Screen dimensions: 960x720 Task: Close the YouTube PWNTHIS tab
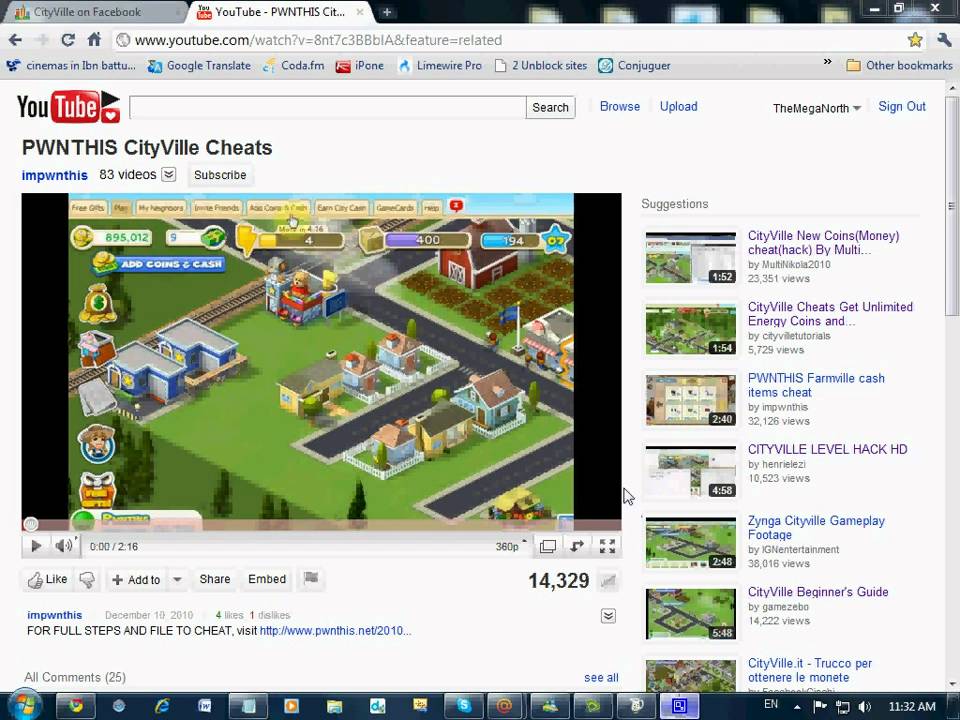pos(360,12)
